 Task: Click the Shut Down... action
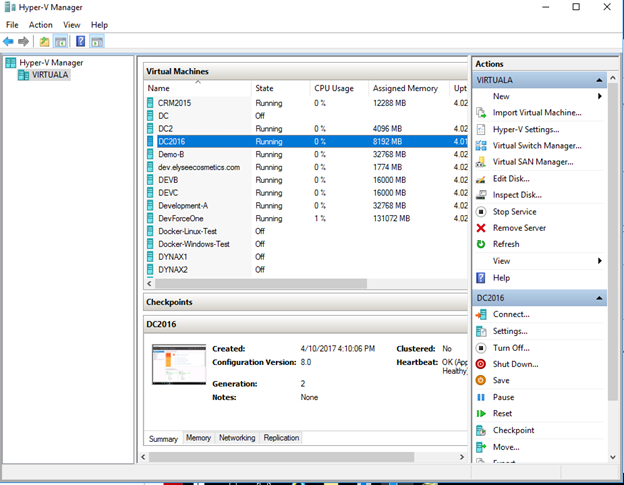[x=515, y=364]
